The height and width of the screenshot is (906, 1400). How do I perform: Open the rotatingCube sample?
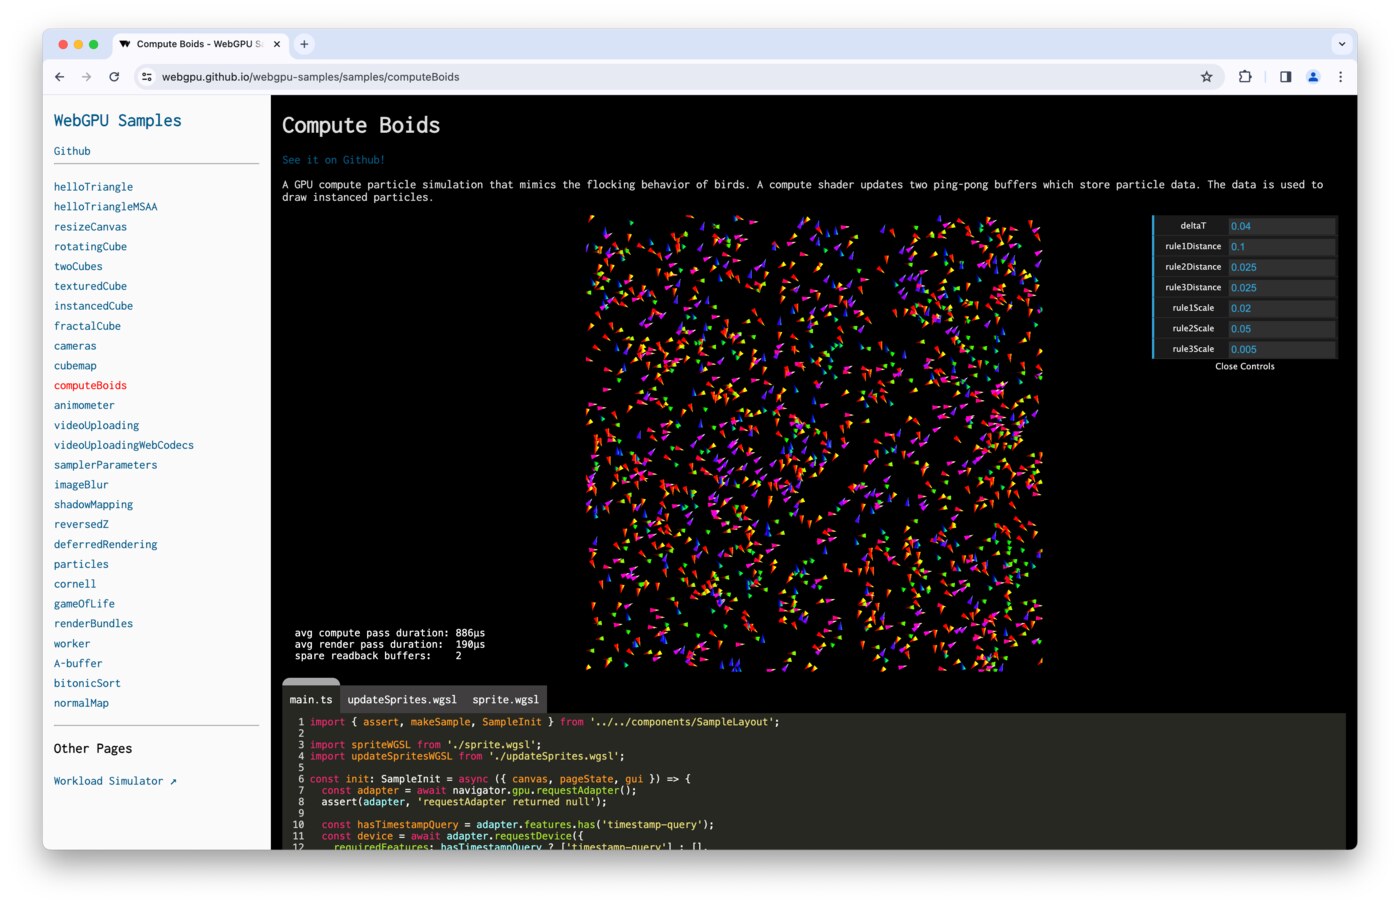click(90, 247)
